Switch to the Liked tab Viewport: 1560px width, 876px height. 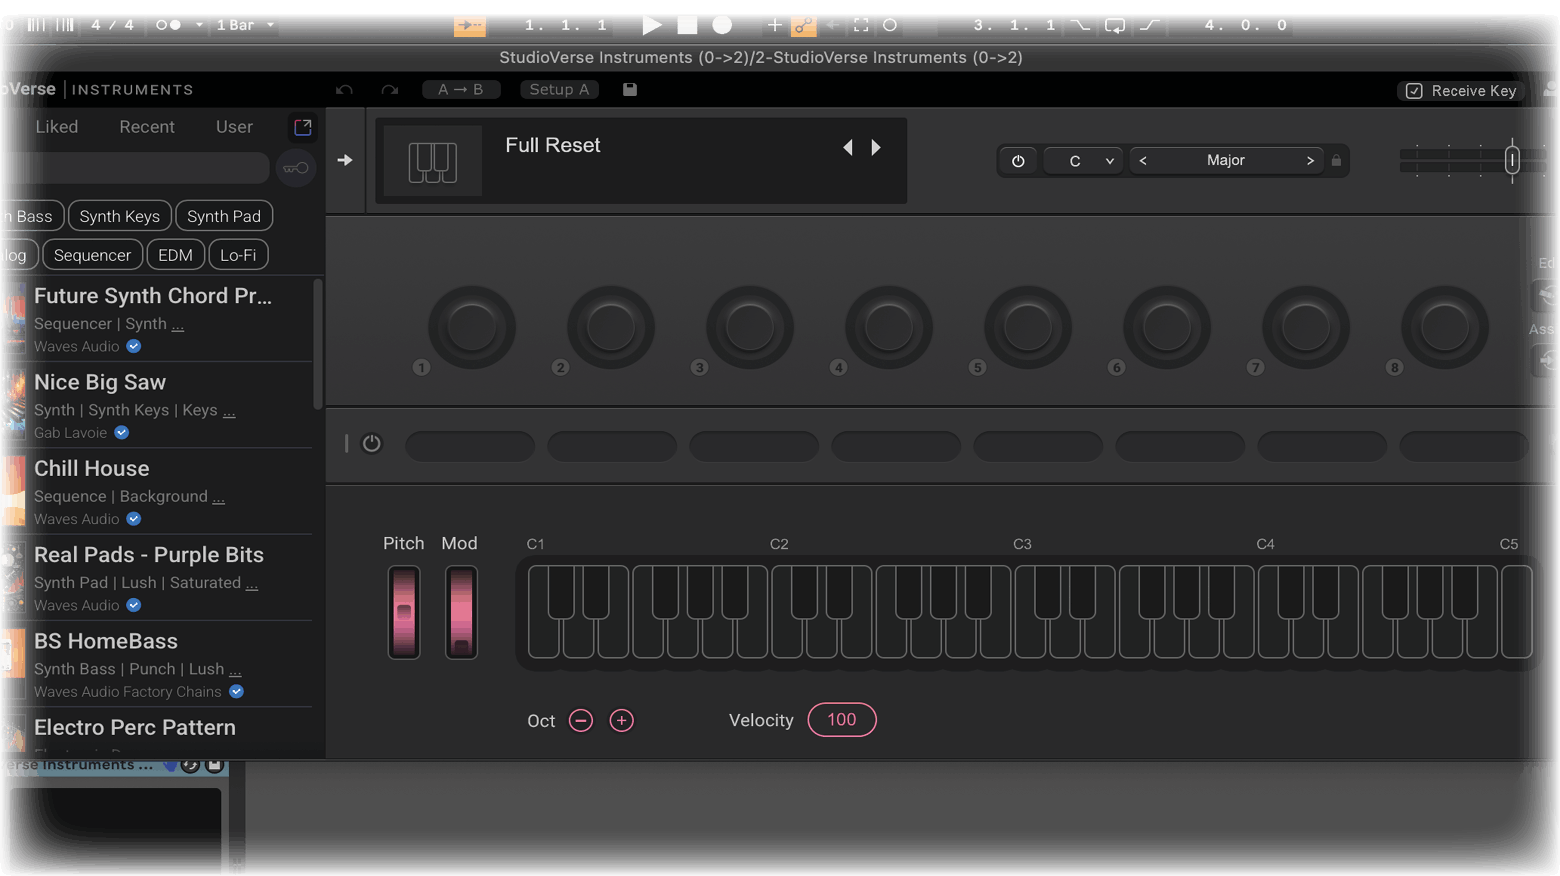pos(57,127)
